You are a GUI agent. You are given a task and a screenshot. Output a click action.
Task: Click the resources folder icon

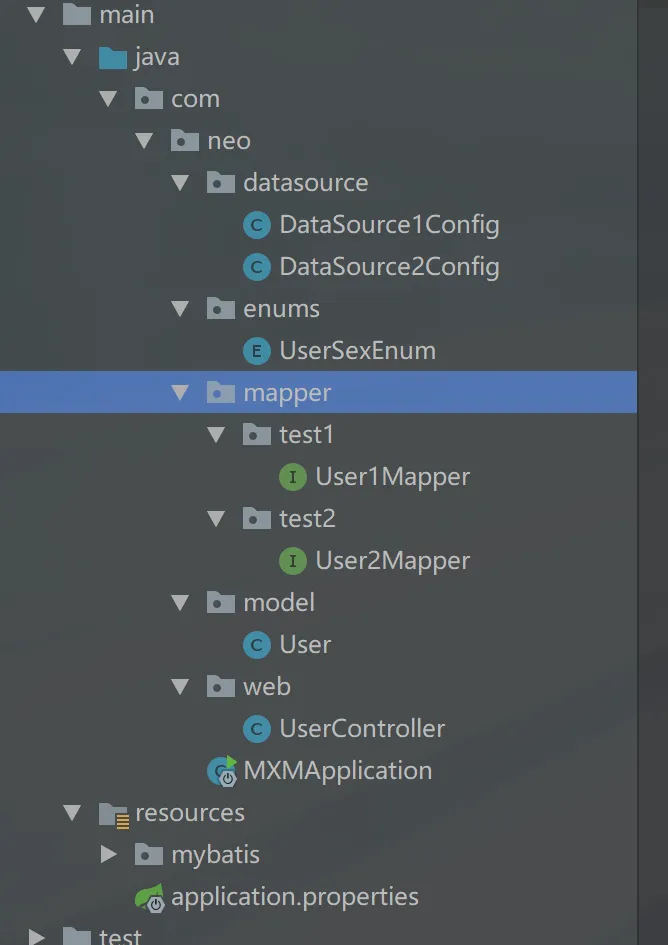point(113,814)
